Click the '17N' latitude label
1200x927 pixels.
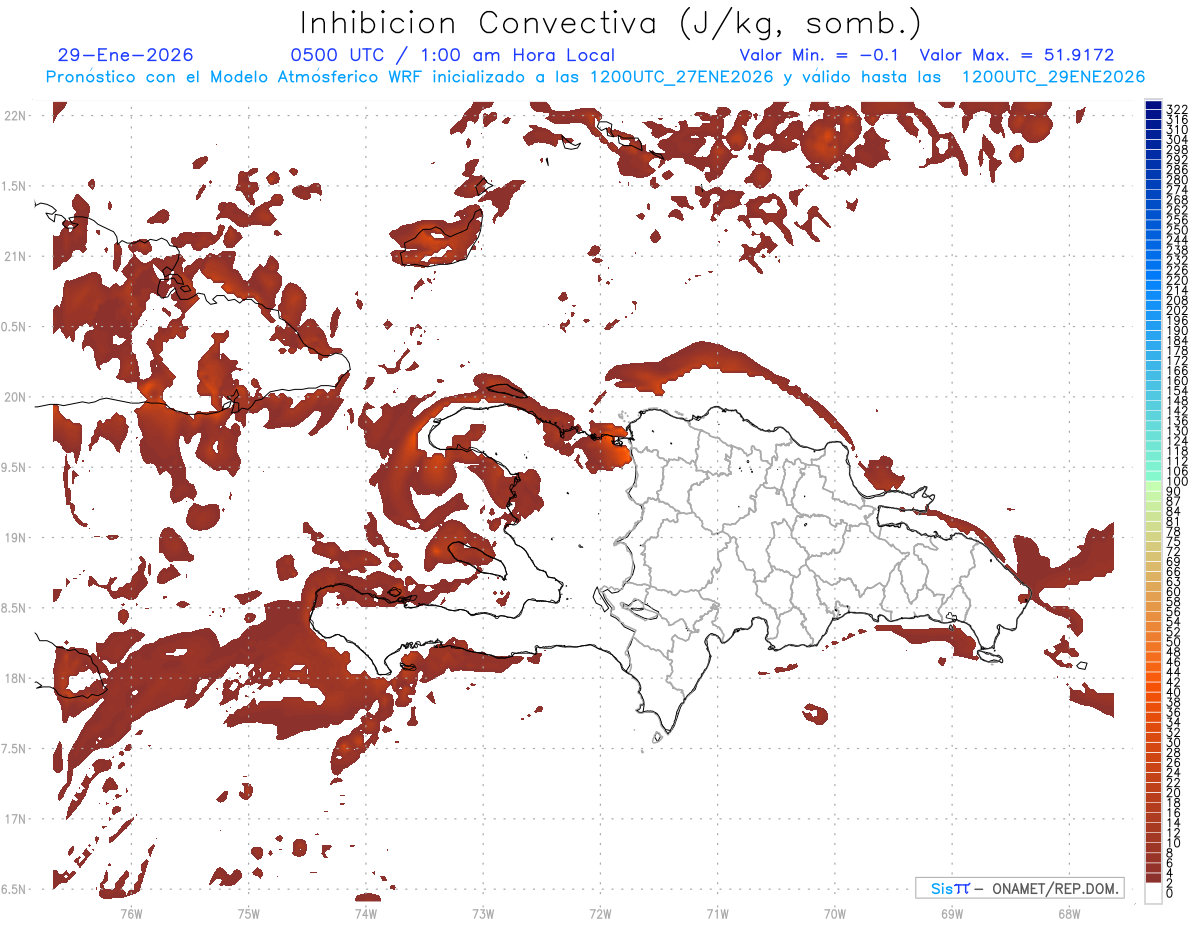coord(15,819)
